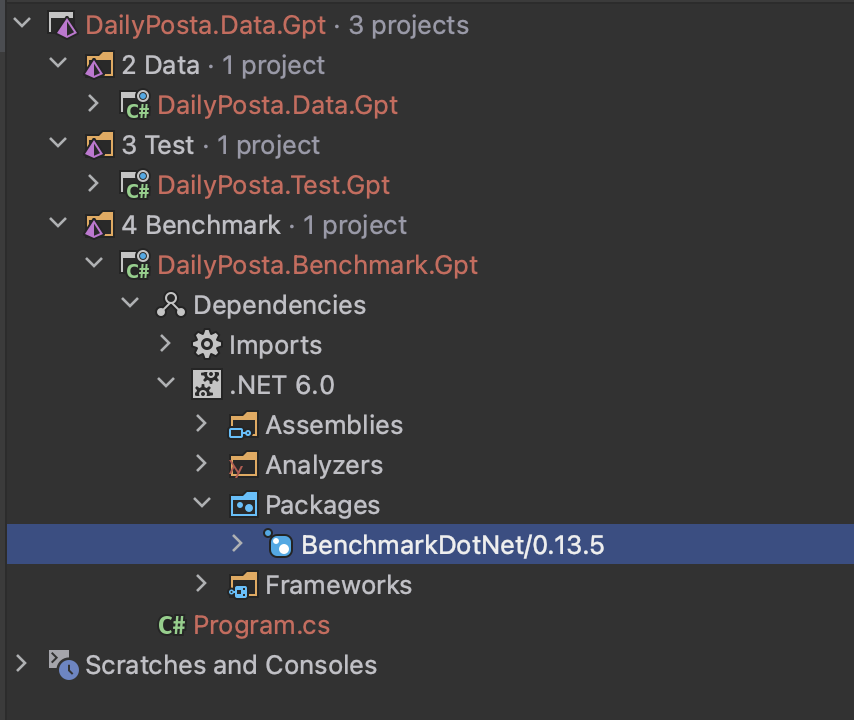
Task: Expand the BenchmarkDotNet/0.13.5 package
Action: pyautogui.click(x=237, y=545)
